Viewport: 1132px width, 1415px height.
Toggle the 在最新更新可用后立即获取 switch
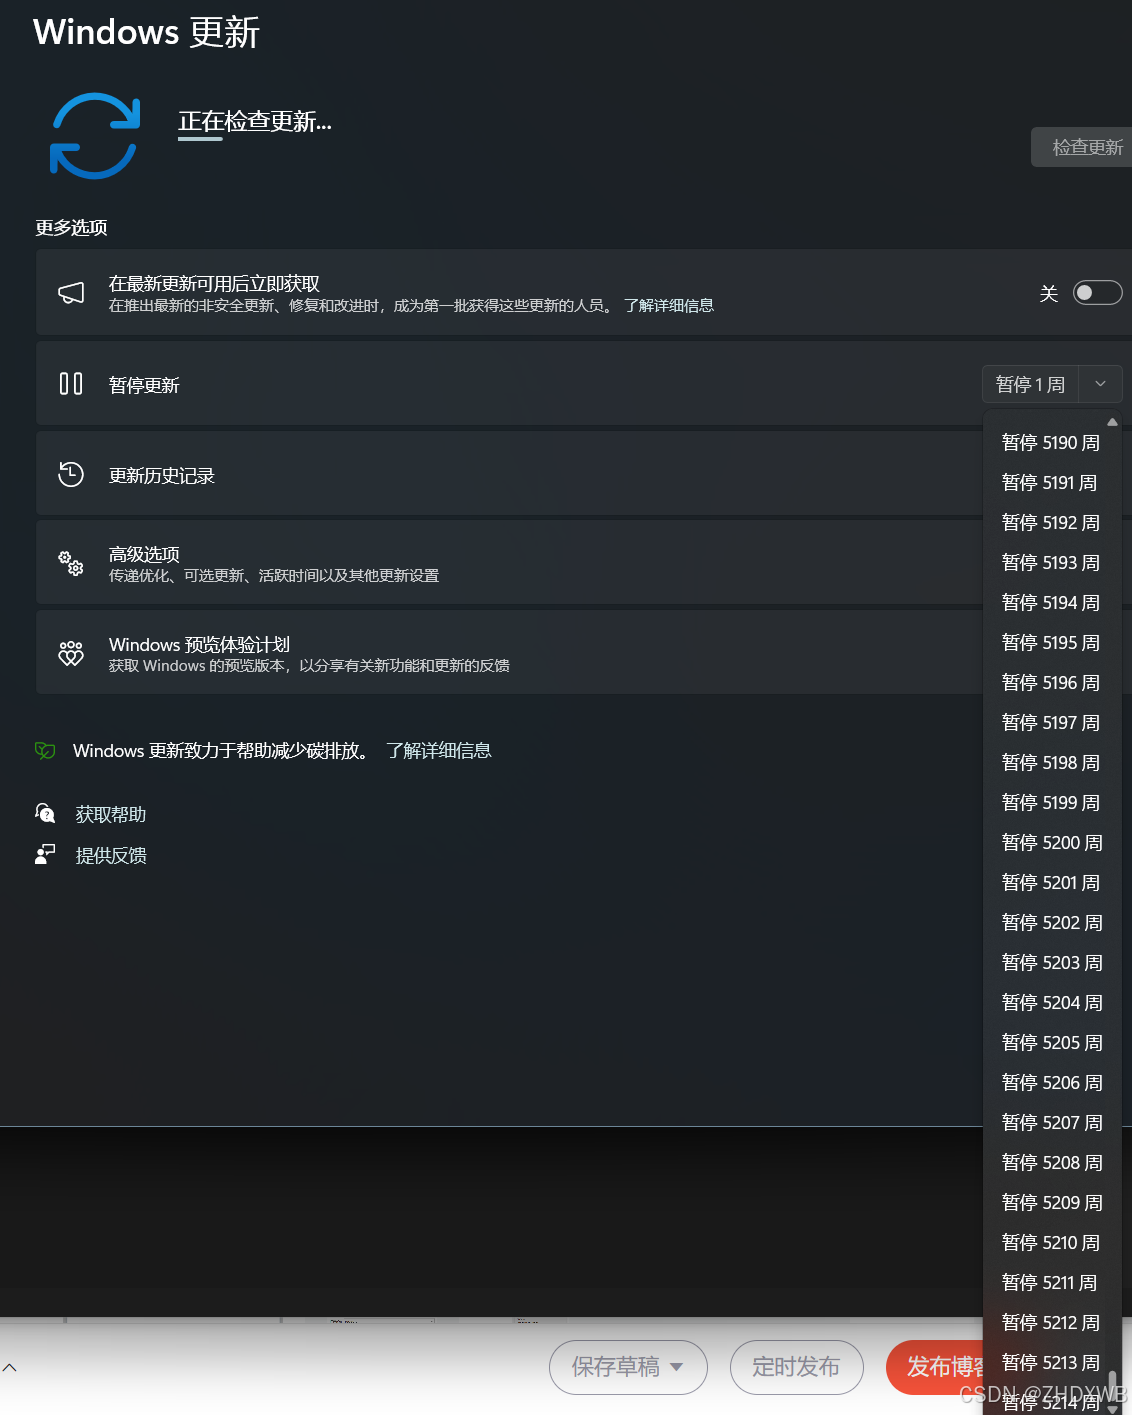coord(1097,293)
